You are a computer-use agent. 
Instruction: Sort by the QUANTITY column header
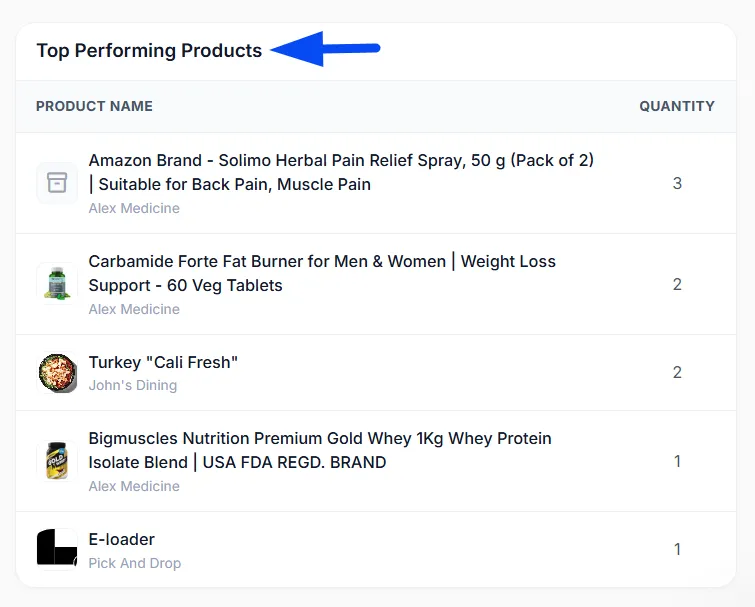(x=677, y=106)
